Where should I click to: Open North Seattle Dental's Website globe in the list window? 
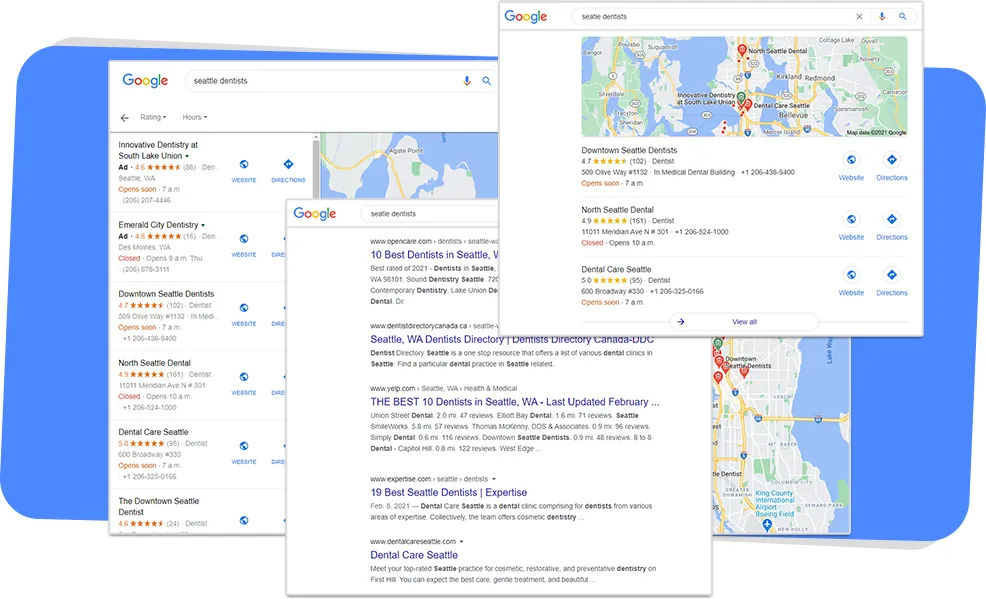pos(244,377)
